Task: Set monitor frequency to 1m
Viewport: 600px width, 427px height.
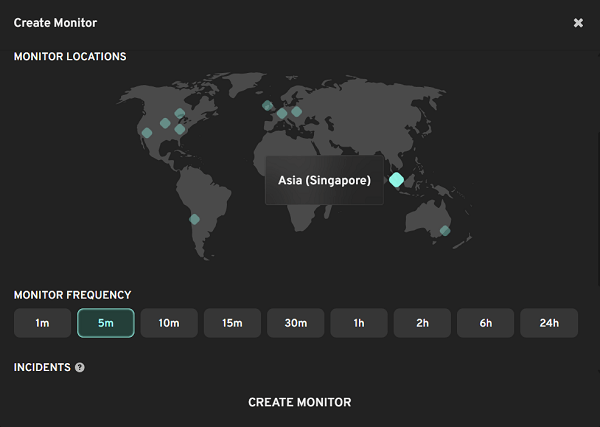Action: point(42,323)
